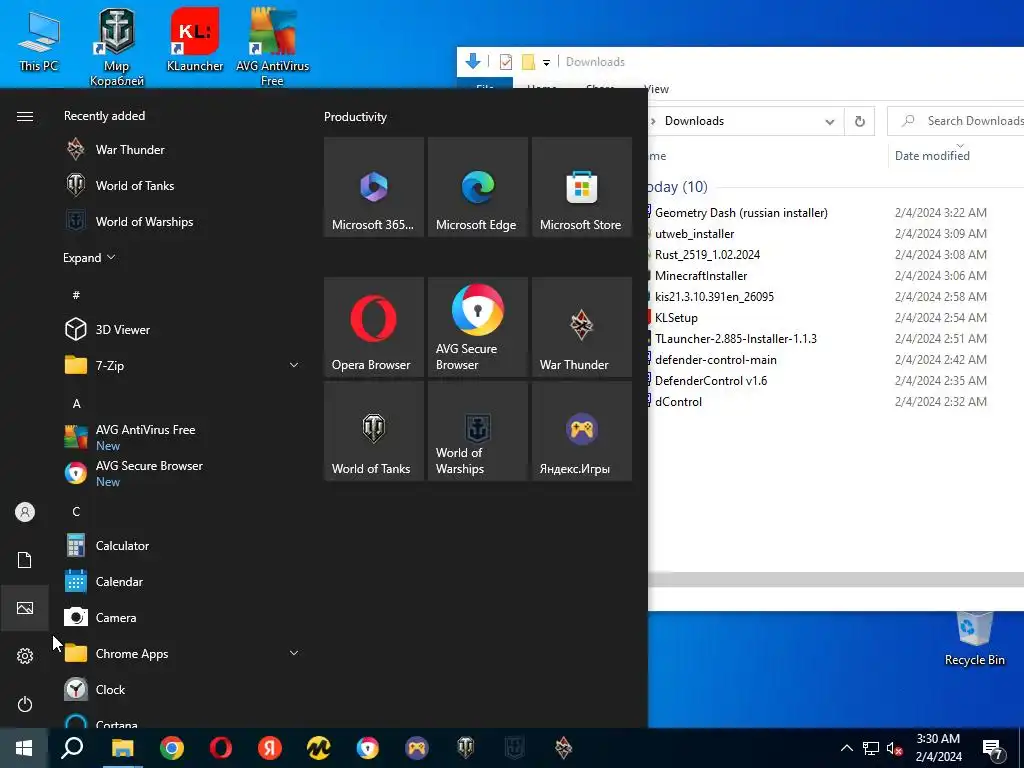
Task: Select utweb_installer file
Action: [x=694, y=233]
